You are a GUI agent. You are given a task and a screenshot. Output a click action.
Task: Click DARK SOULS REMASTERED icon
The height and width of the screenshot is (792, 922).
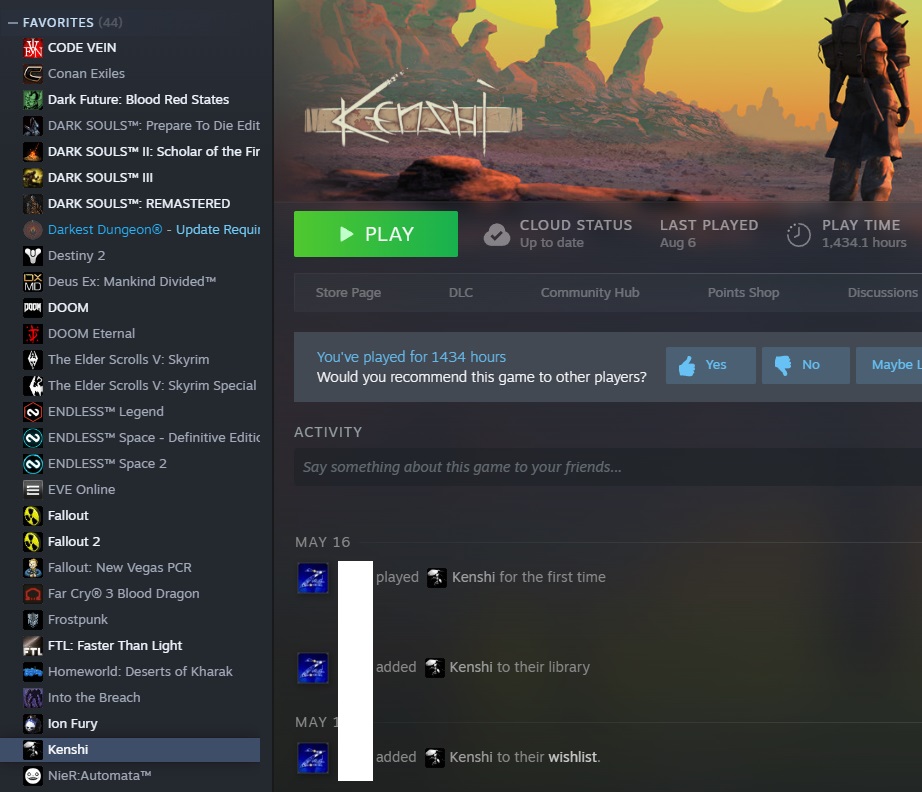point(33,203)
